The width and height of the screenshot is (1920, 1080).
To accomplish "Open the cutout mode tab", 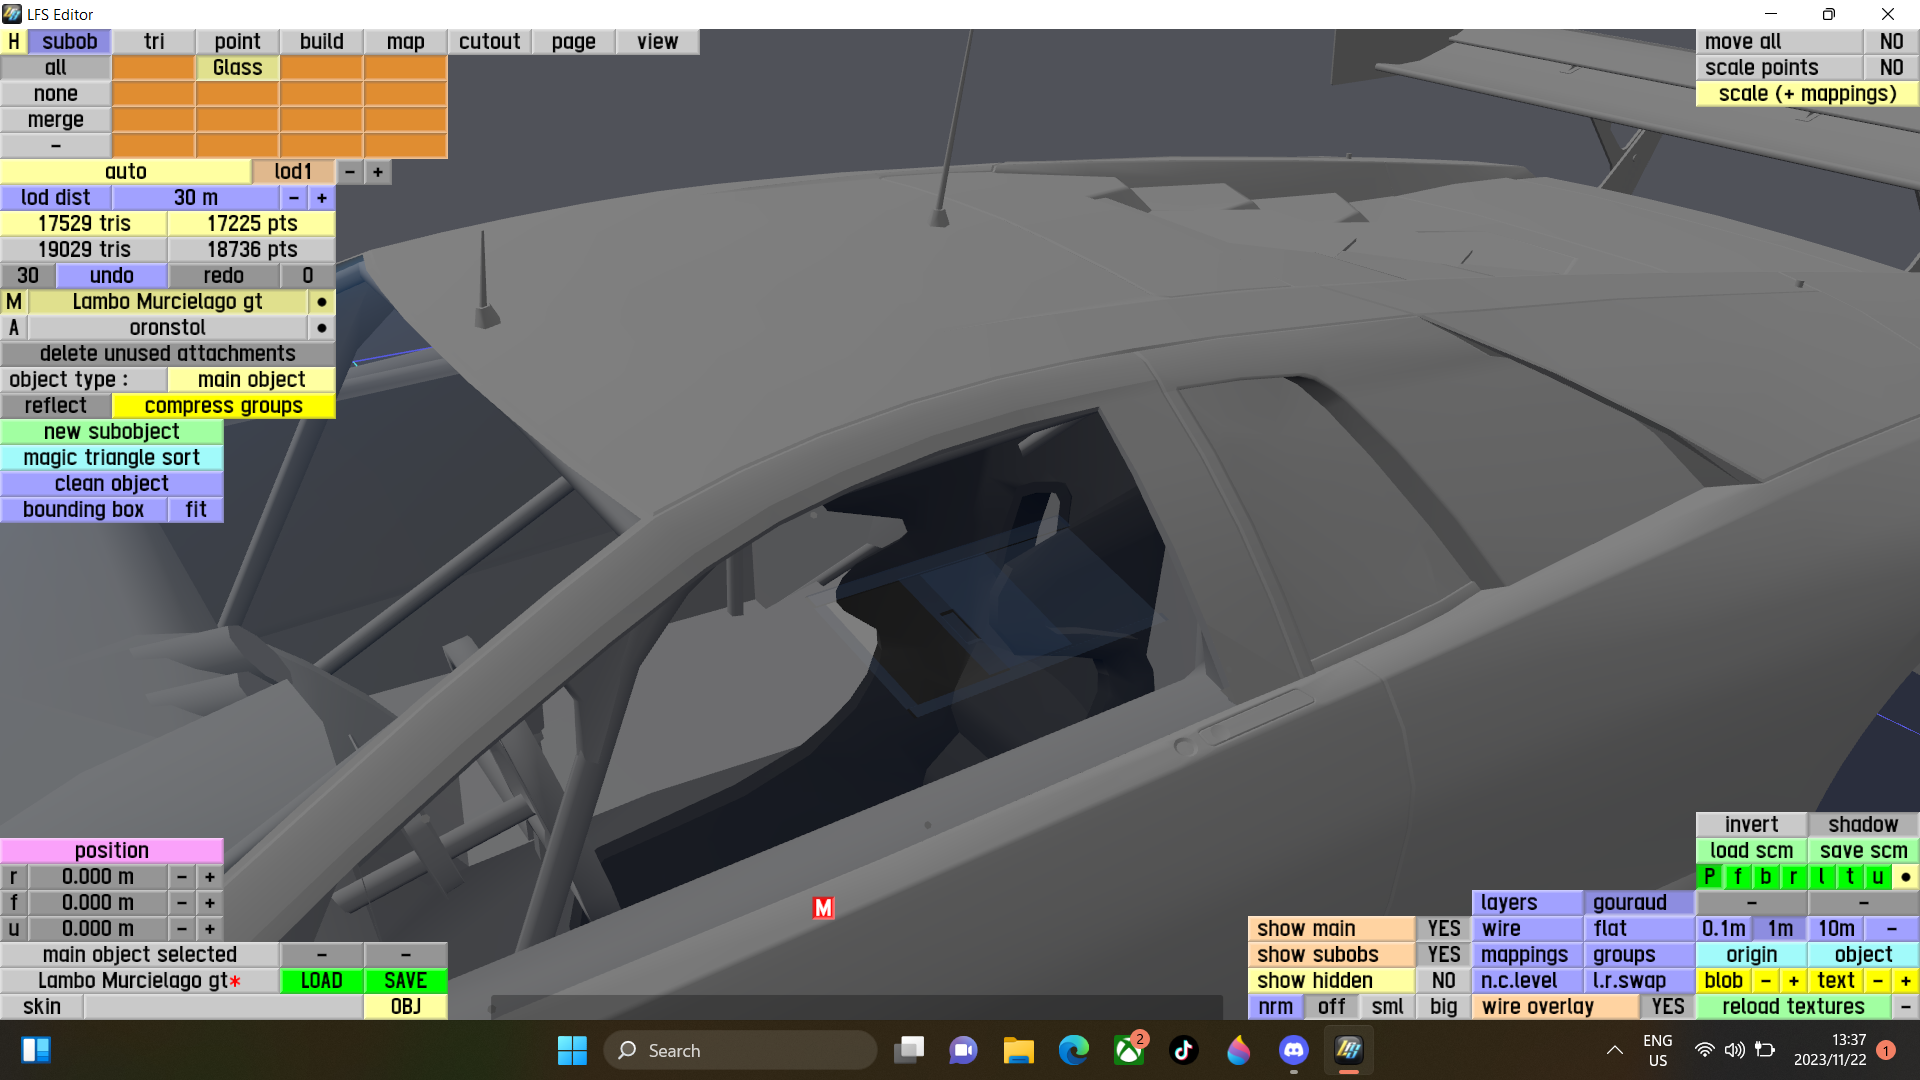I will point(489,41).
